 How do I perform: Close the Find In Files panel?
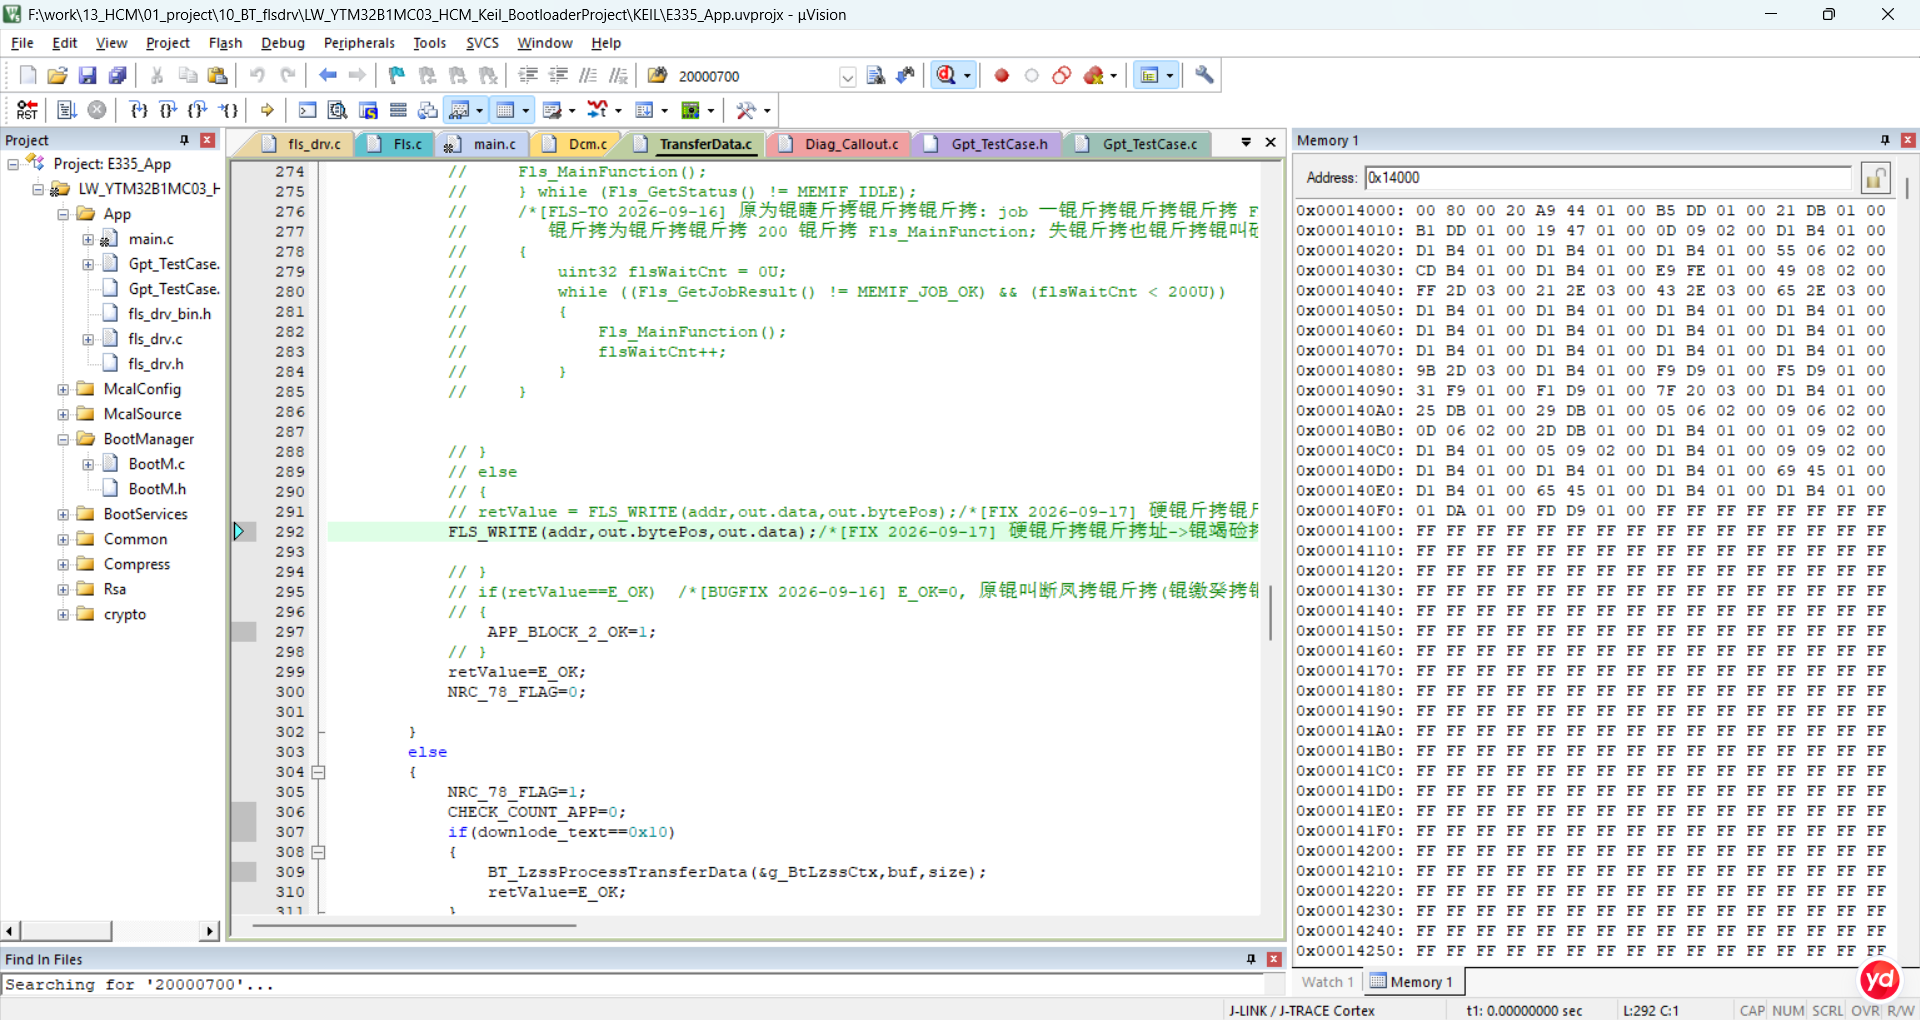pos(1274,959)
